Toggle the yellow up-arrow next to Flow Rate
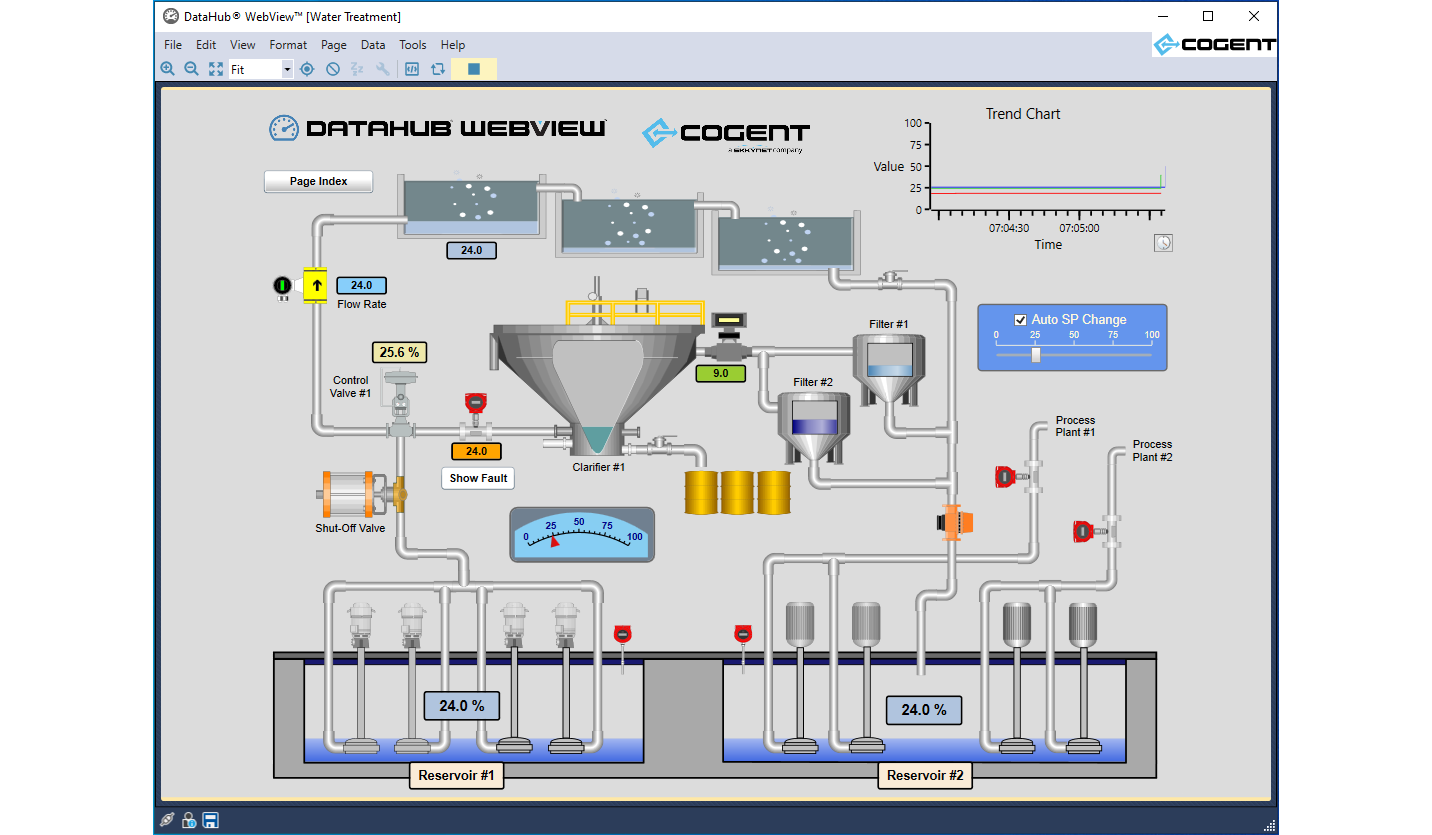This screenshot has width=1432, height=835. (316, 286)
